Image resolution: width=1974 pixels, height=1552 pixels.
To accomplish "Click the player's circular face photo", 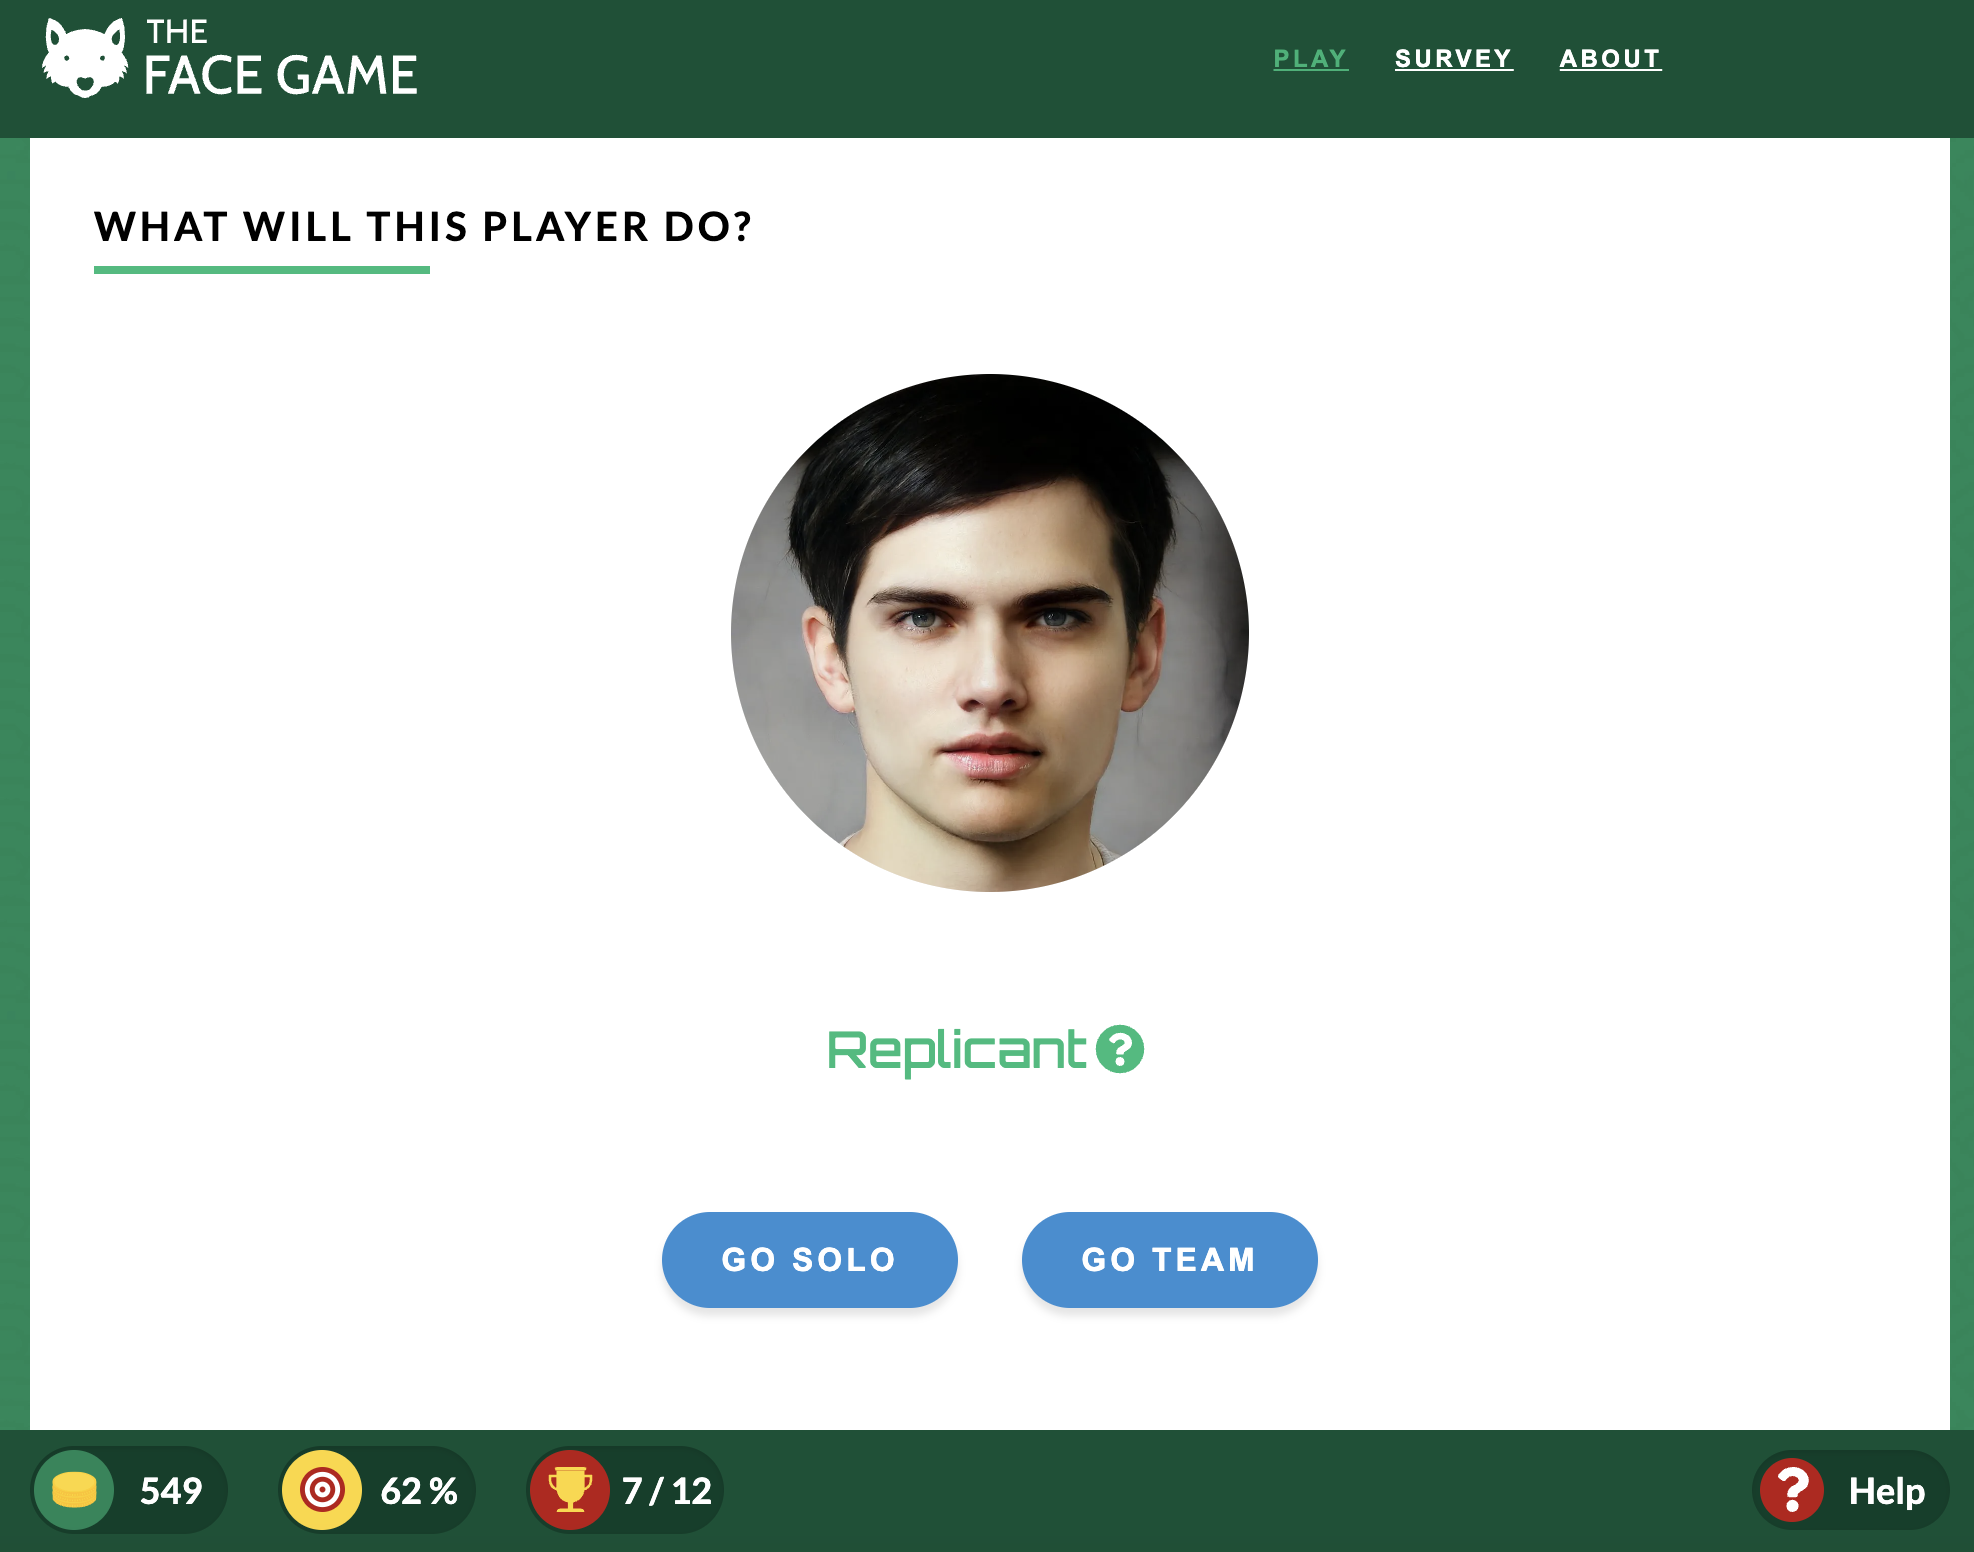I will click(x=990, y=633).
